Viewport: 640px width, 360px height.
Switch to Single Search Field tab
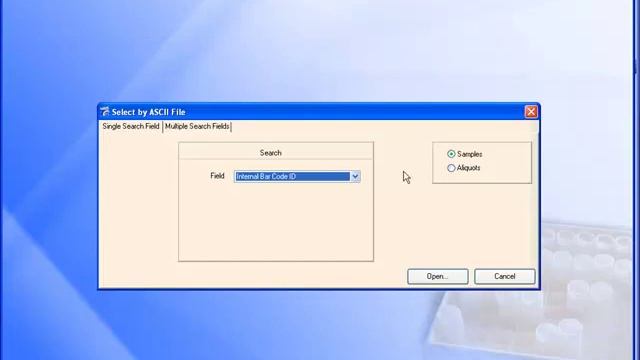coord(131,127)
